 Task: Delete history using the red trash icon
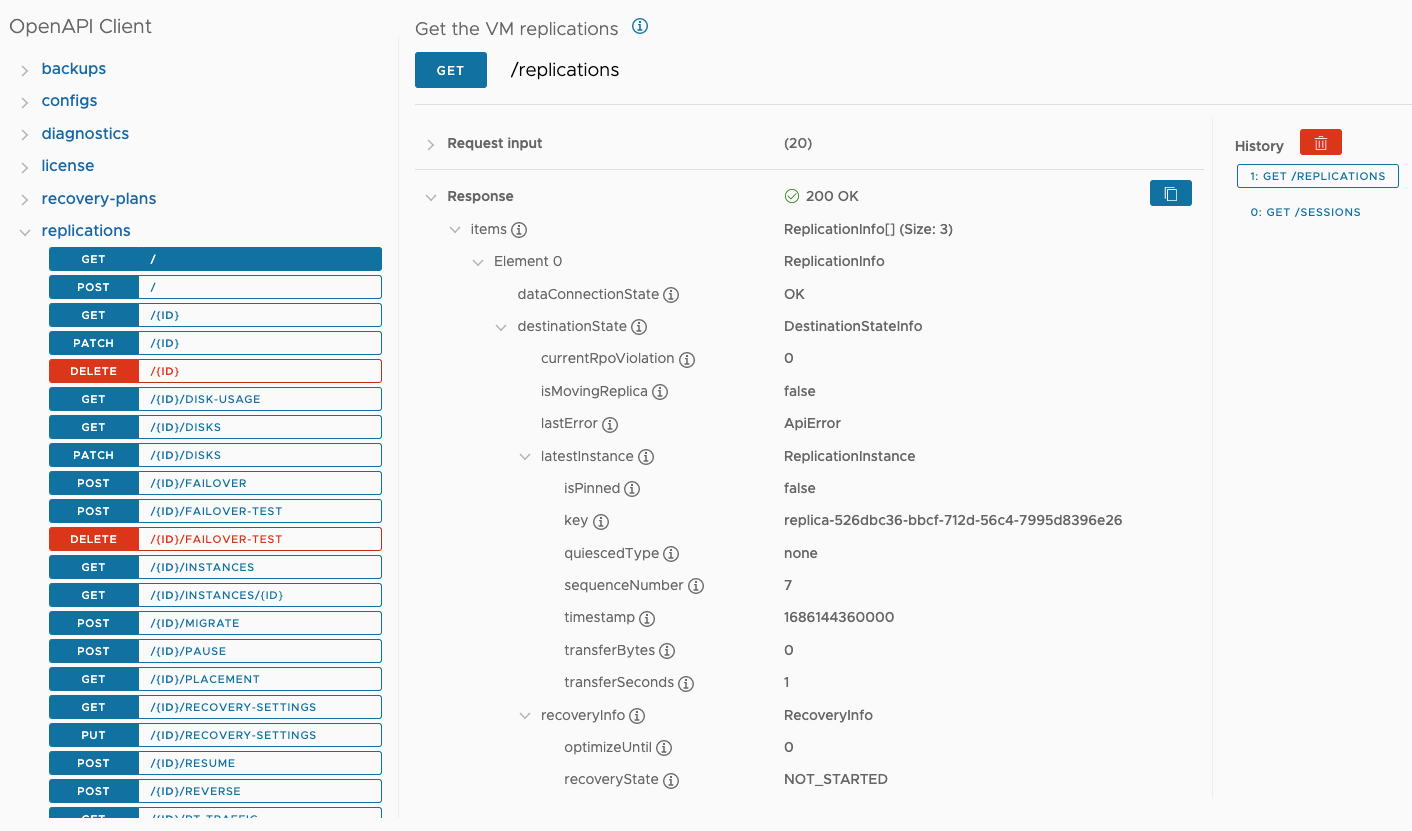[x=1320, y=143]
